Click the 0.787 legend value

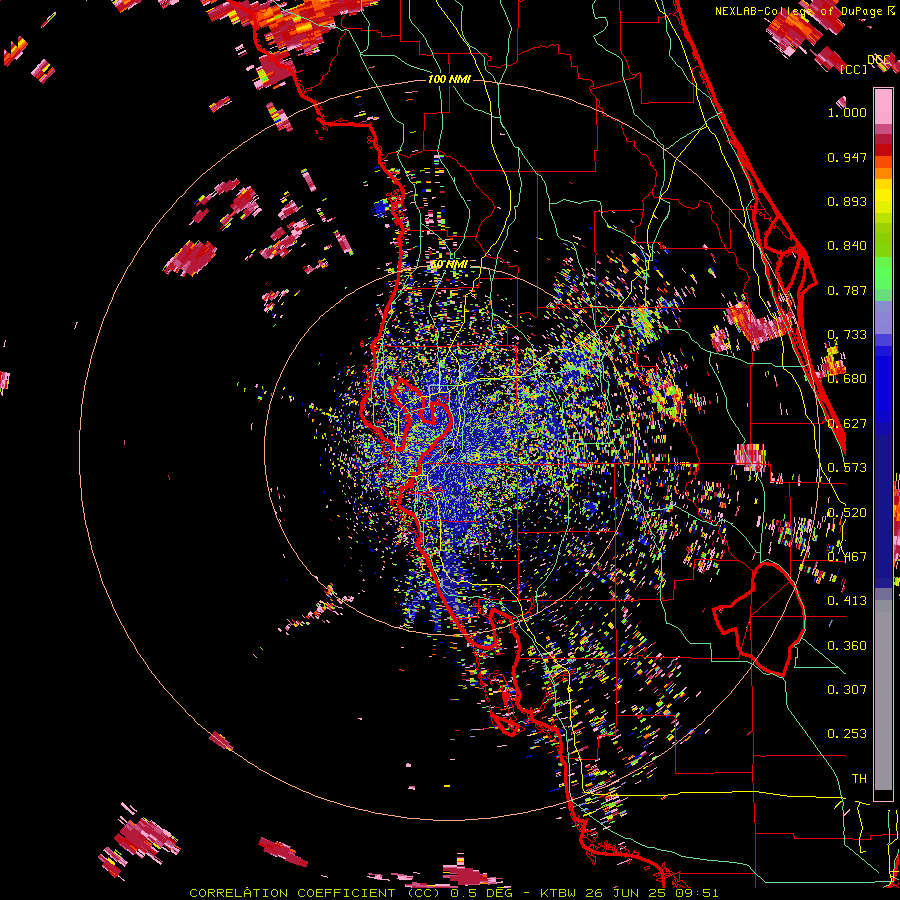coord(847,290)
